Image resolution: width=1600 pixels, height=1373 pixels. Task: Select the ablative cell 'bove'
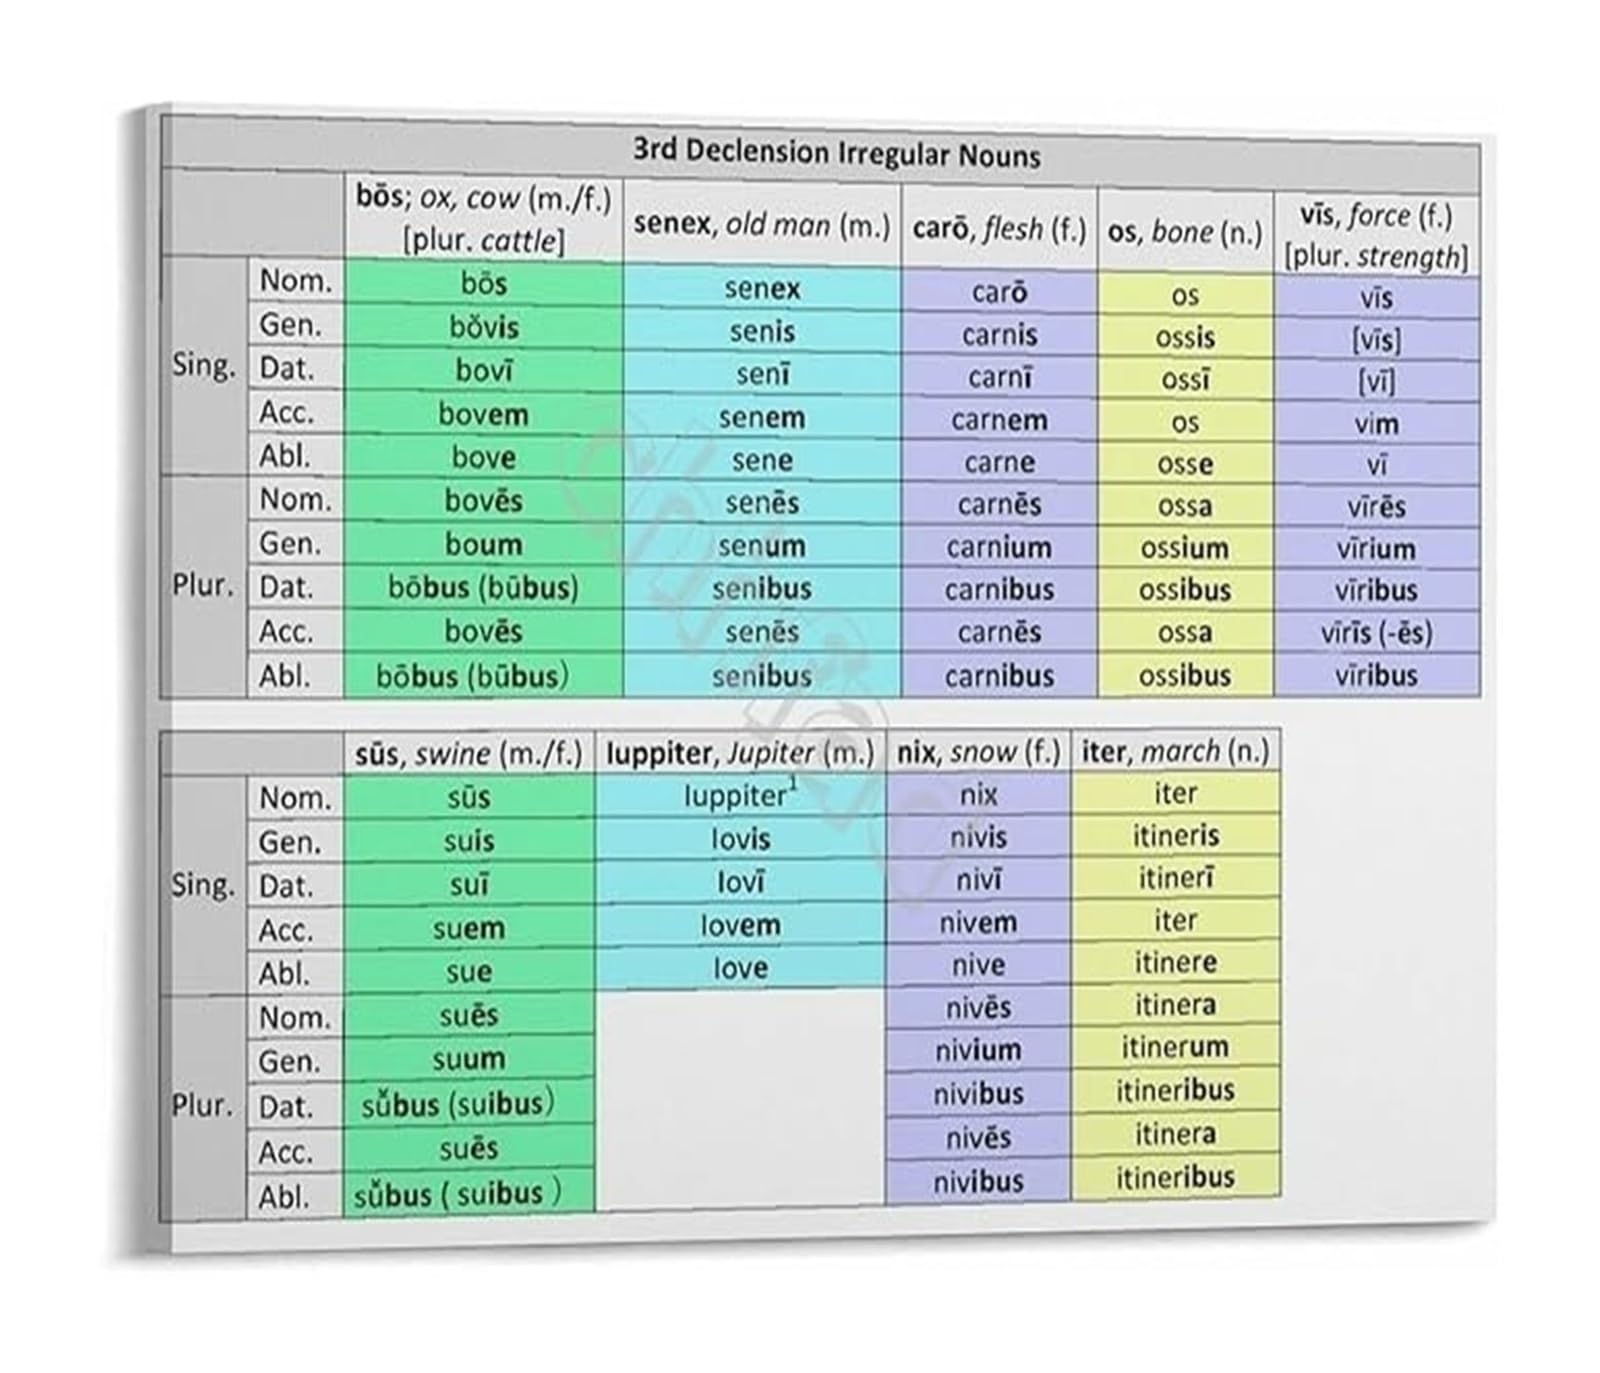[483, 457]
